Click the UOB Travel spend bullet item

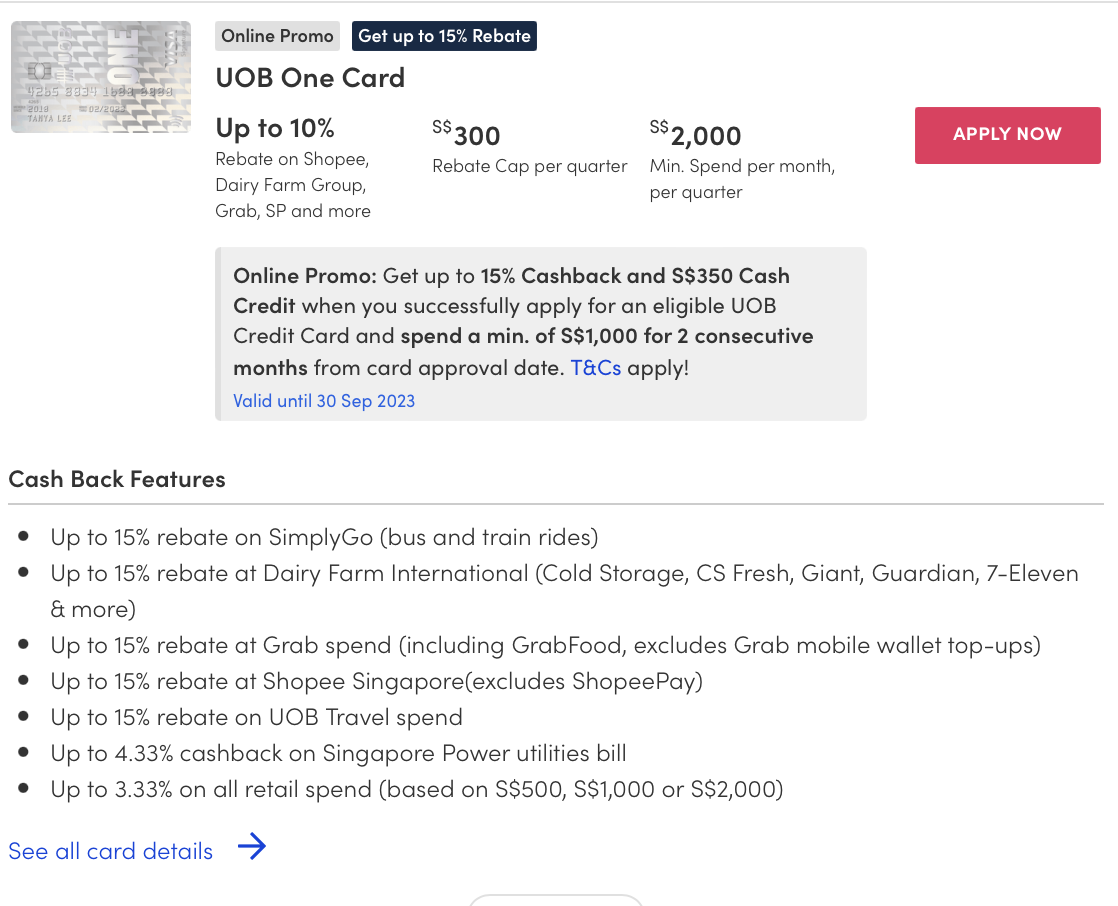256,717
